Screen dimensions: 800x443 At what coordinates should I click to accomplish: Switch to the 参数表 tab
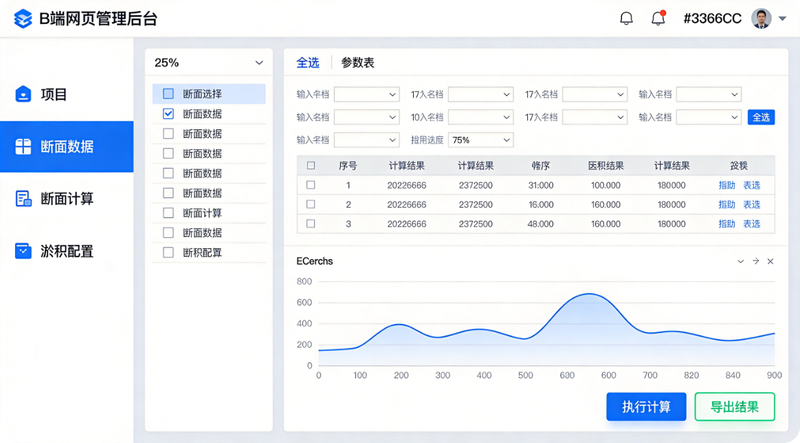358,63
